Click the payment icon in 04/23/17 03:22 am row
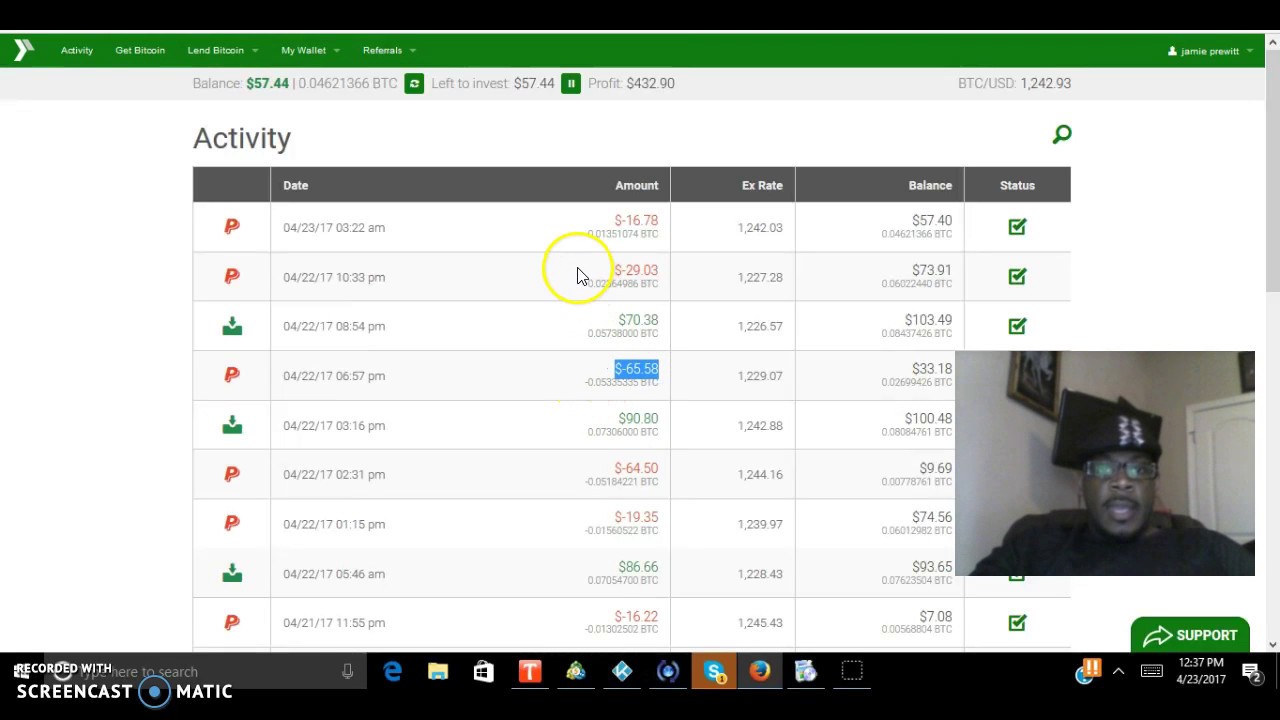The image size is (1280, 720). coord(232,227)
